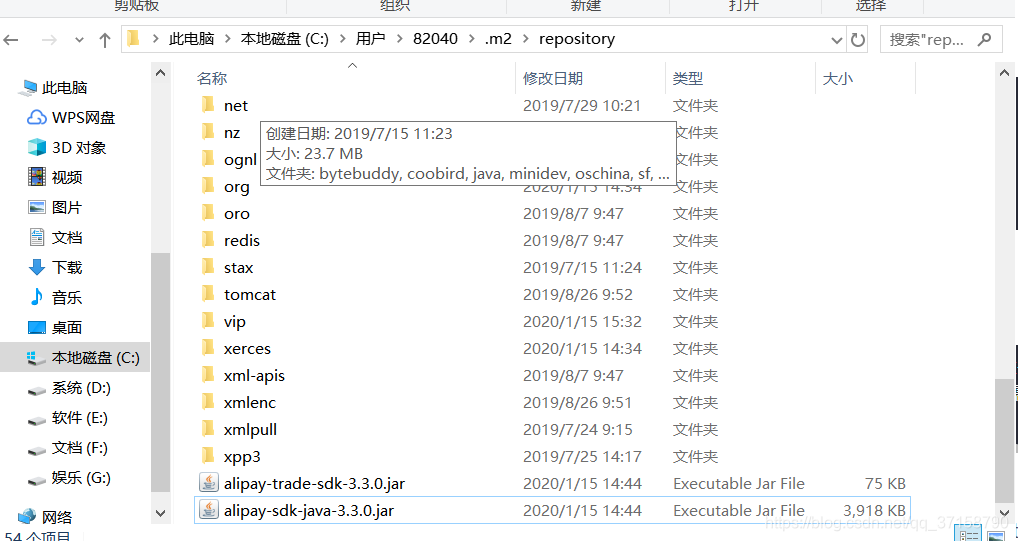Select 系统 (D:) drive in sidebar

69,388
